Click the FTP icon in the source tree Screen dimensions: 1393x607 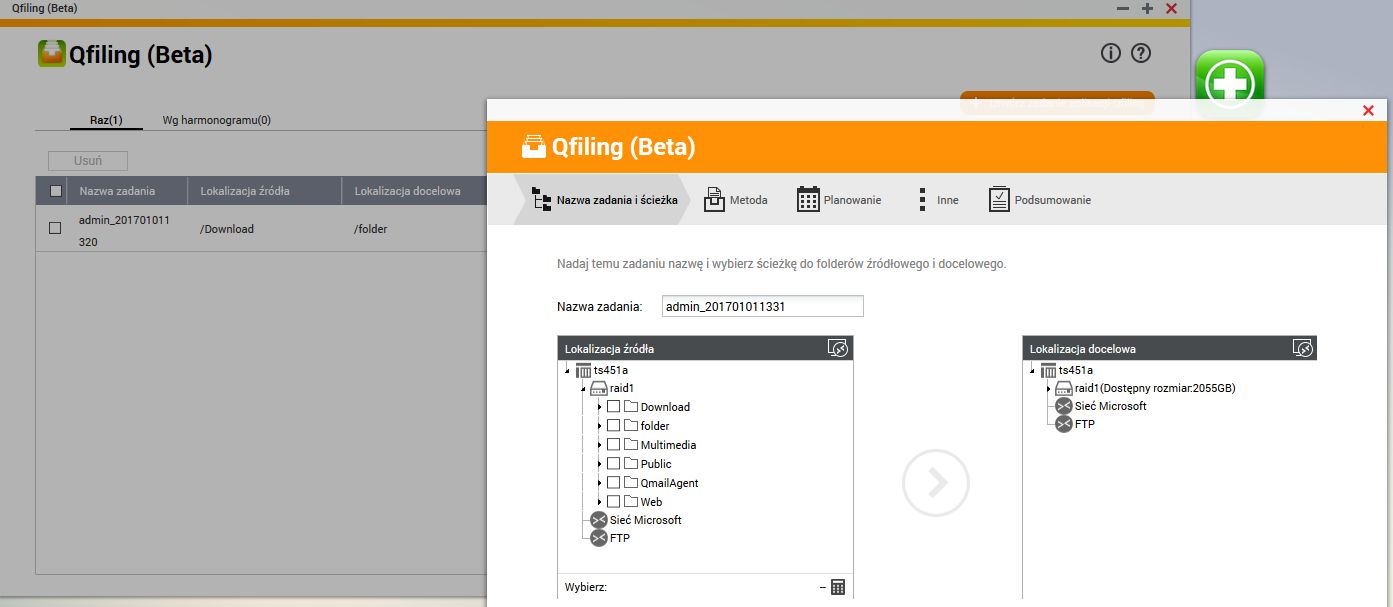coord(599,538)
